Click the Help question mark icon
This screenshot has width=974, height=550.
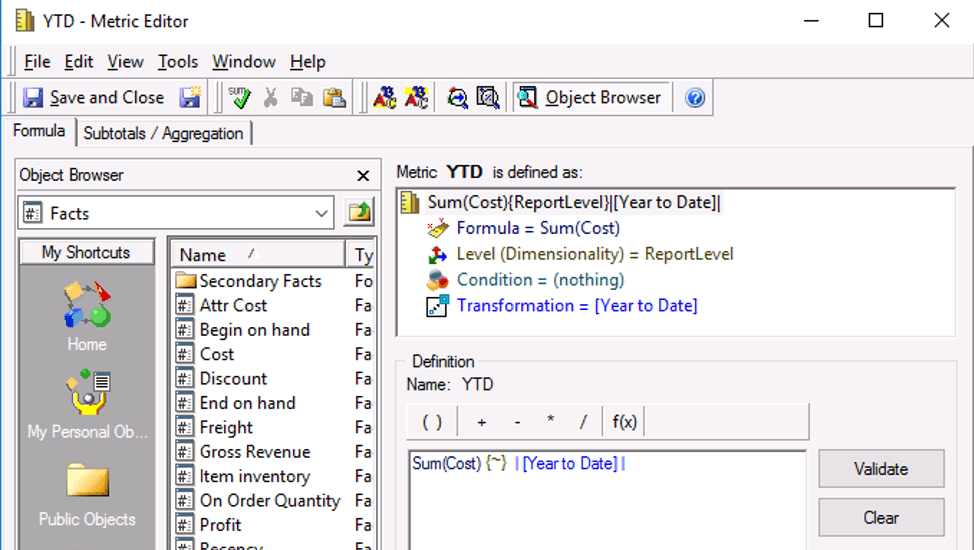click(x=695, y=97)
